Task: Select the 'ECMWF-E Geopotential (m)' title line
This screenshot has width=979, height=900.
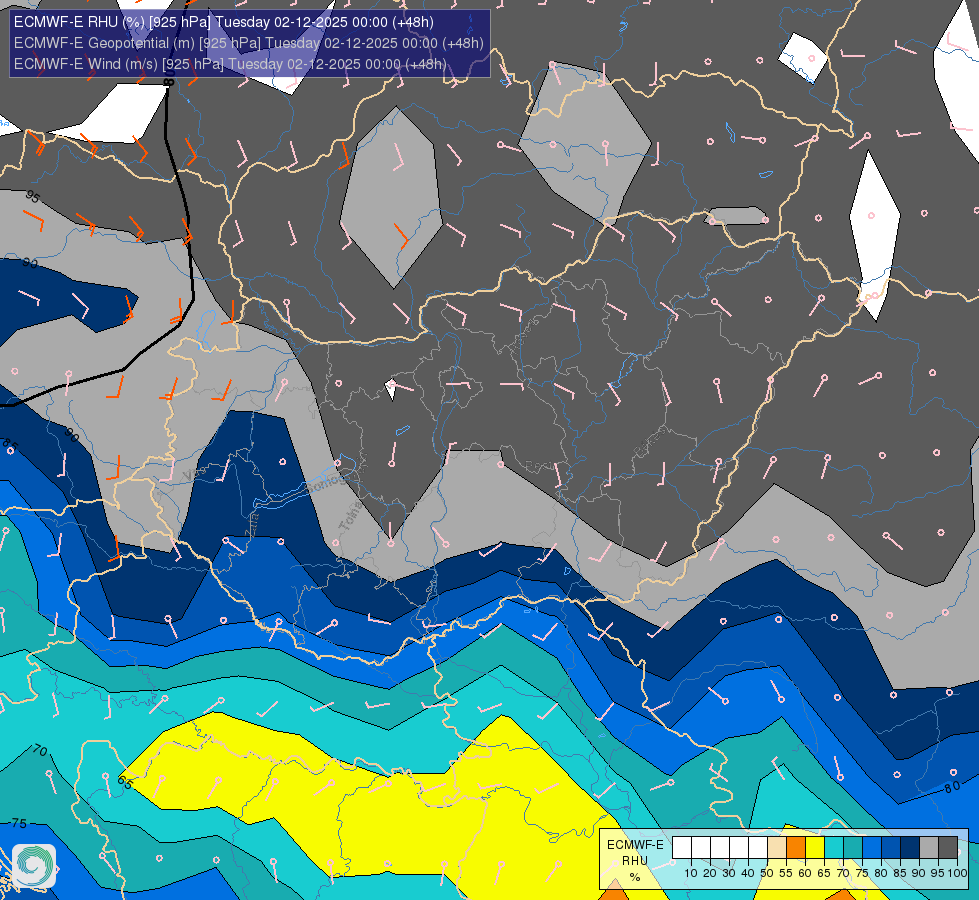Action: (x=248, y=43)
